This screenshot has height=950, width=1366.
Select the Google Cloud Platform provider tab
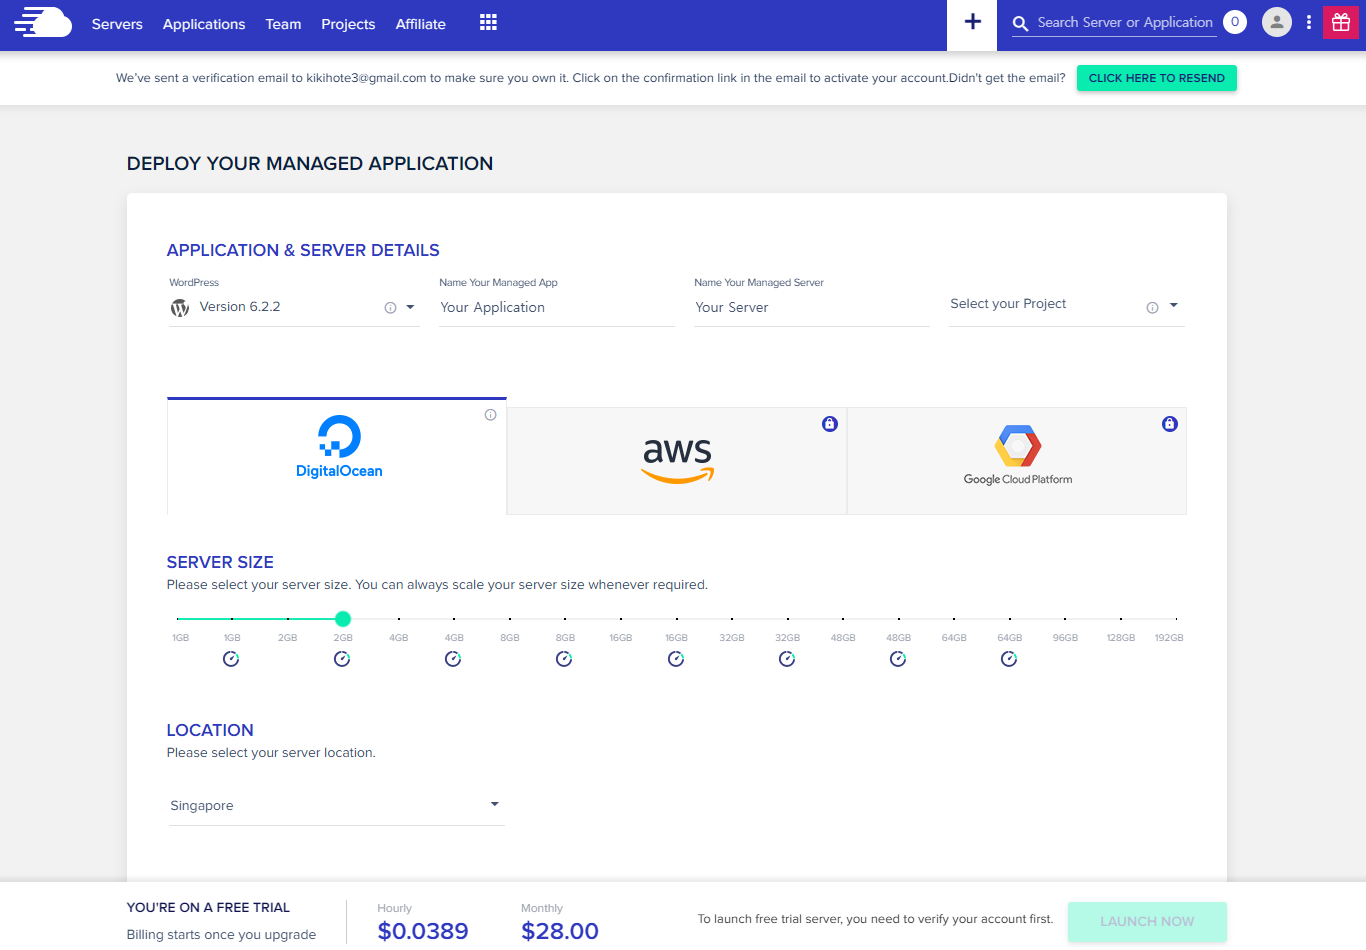1017,461
